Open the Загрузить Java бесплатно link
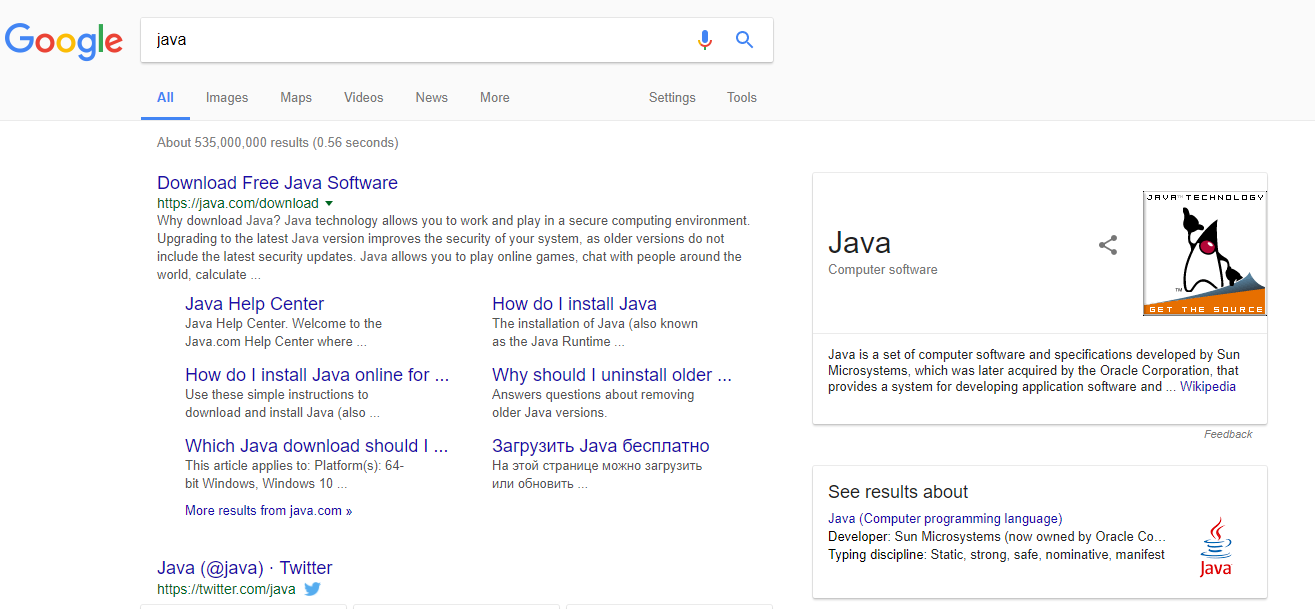The height and width of the screenshot is (609, 1315). [x=601, y=446]
